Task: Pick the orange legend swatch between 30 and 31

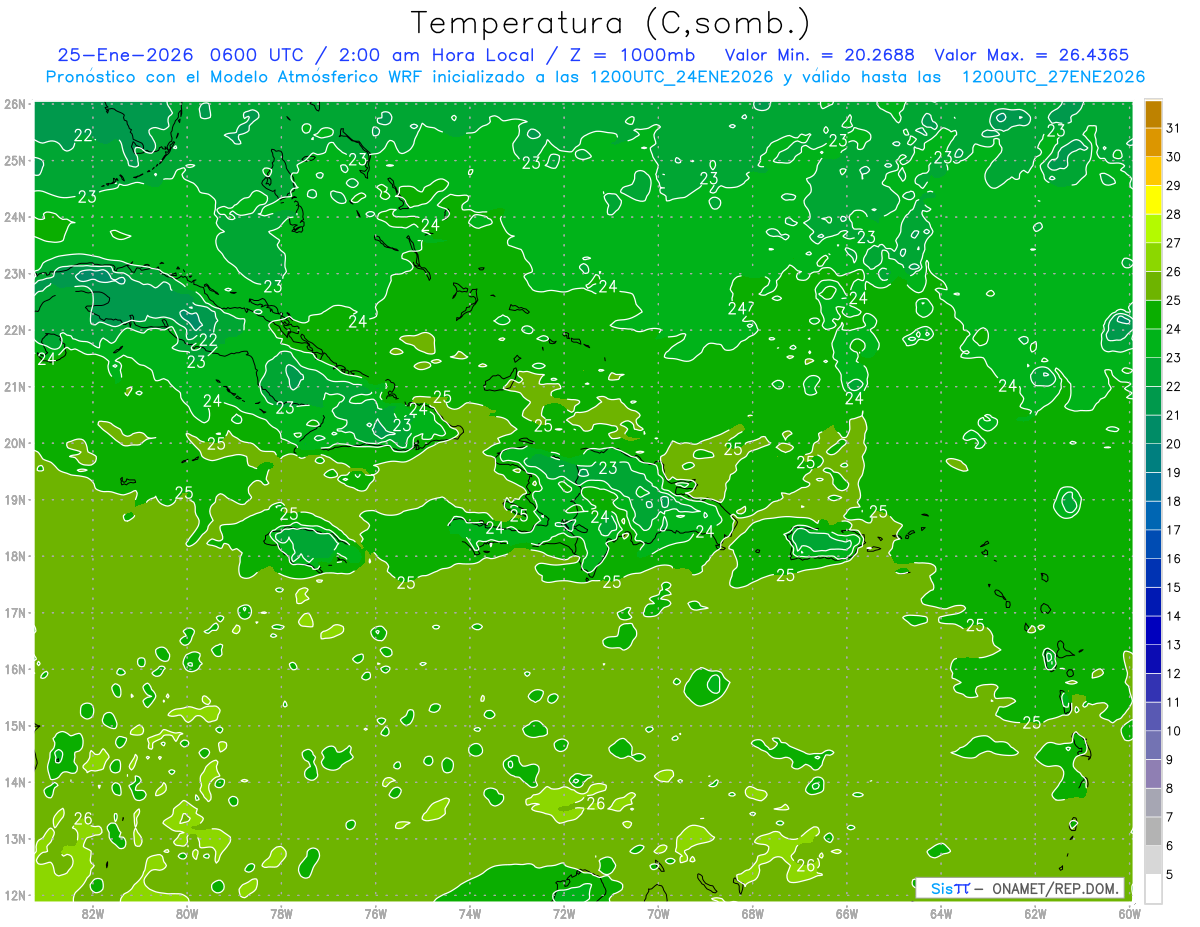Action: (1153, 143)
